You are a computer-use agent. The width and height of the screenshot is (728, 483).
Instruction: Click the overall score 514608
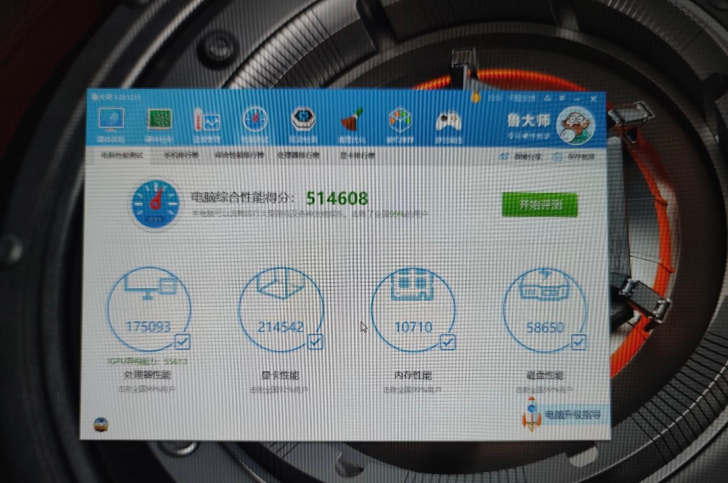pyautogui.click(x=337, y=199)
